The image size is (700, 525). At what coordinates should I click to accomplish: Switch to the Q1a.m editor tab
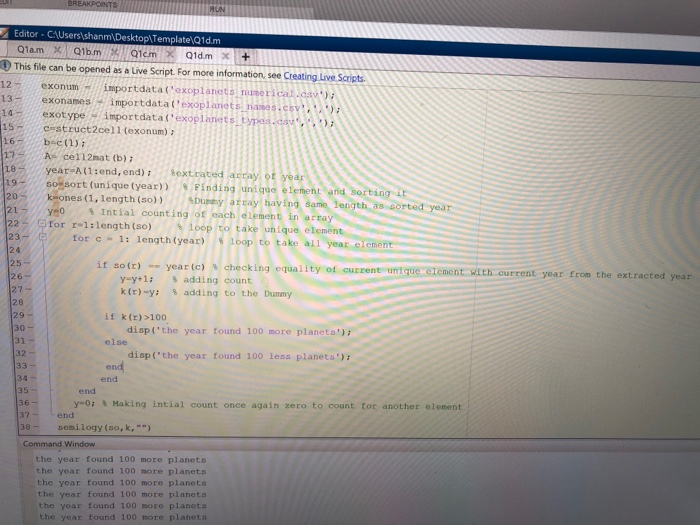(30, 50)
